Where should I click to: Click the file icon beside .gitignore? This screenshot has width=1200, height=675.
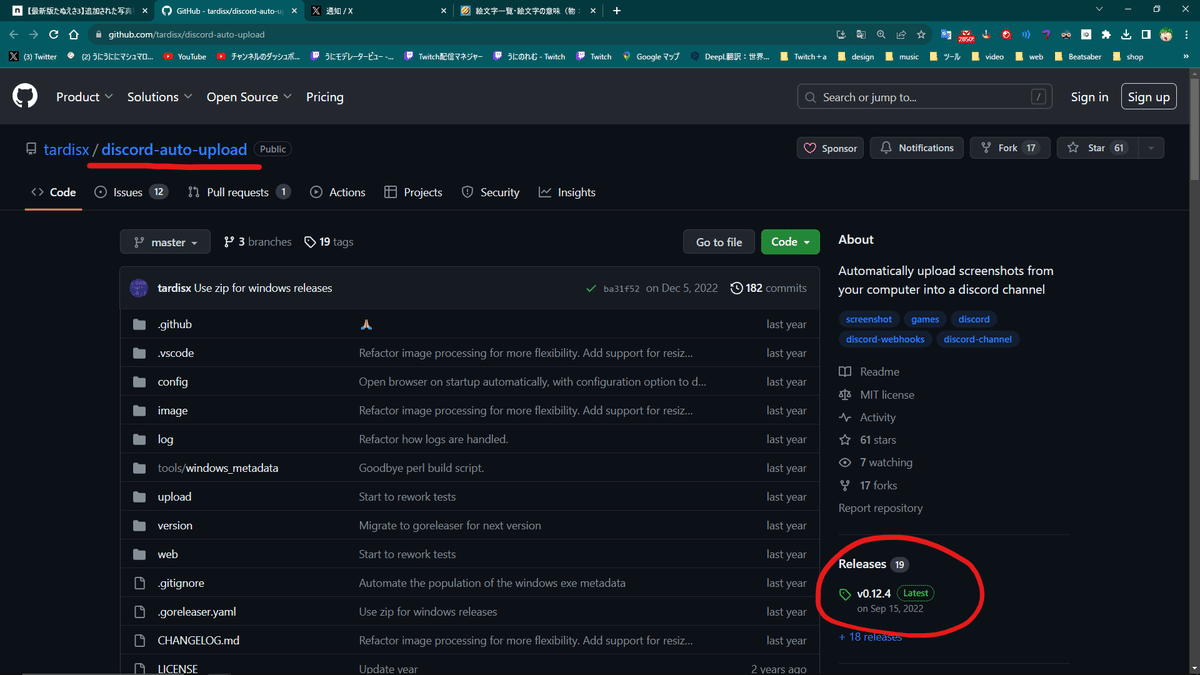(x=139, y=583)
